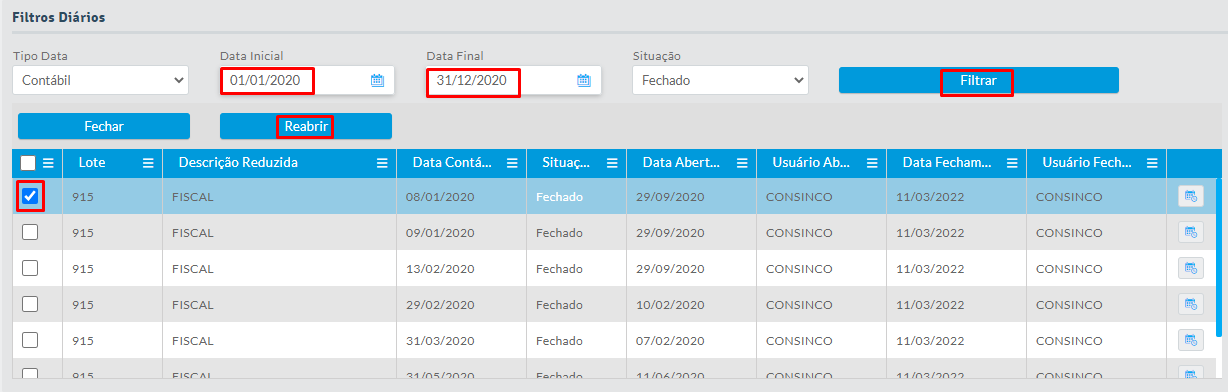Open details icon for row dated 29/02/2020
The height and width of the screenshot is (392, 1228).
[1190, 305]
